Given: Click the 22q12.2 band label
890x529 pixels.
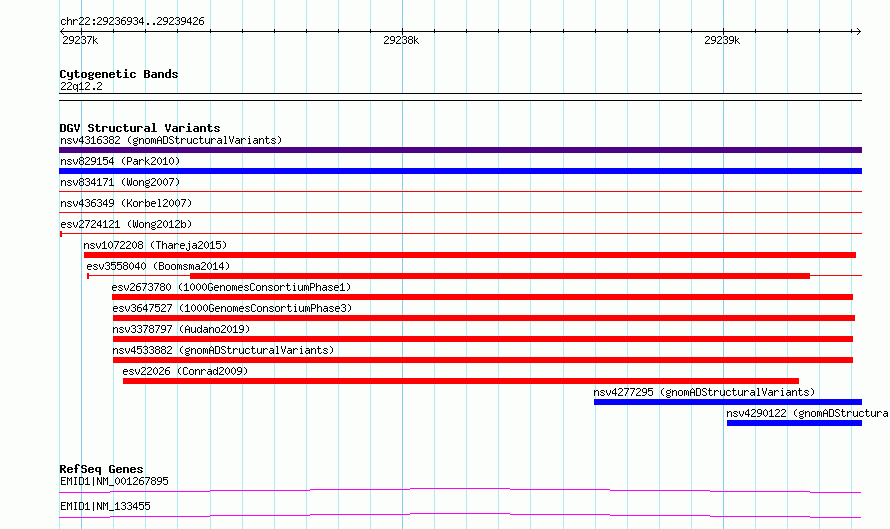Looking at the screenshot, I should pos(81,86).
